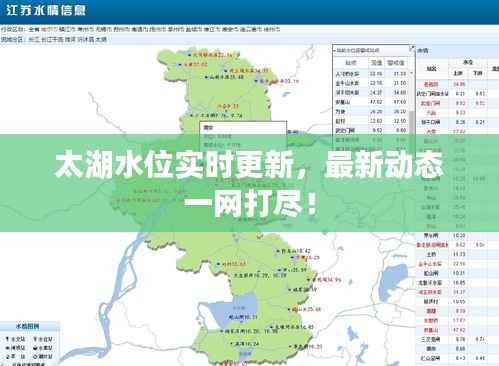Screen dimensions: 499x366
Task: Click the 10.31 station marker inside the lake
Action: [x=243, y=317]
